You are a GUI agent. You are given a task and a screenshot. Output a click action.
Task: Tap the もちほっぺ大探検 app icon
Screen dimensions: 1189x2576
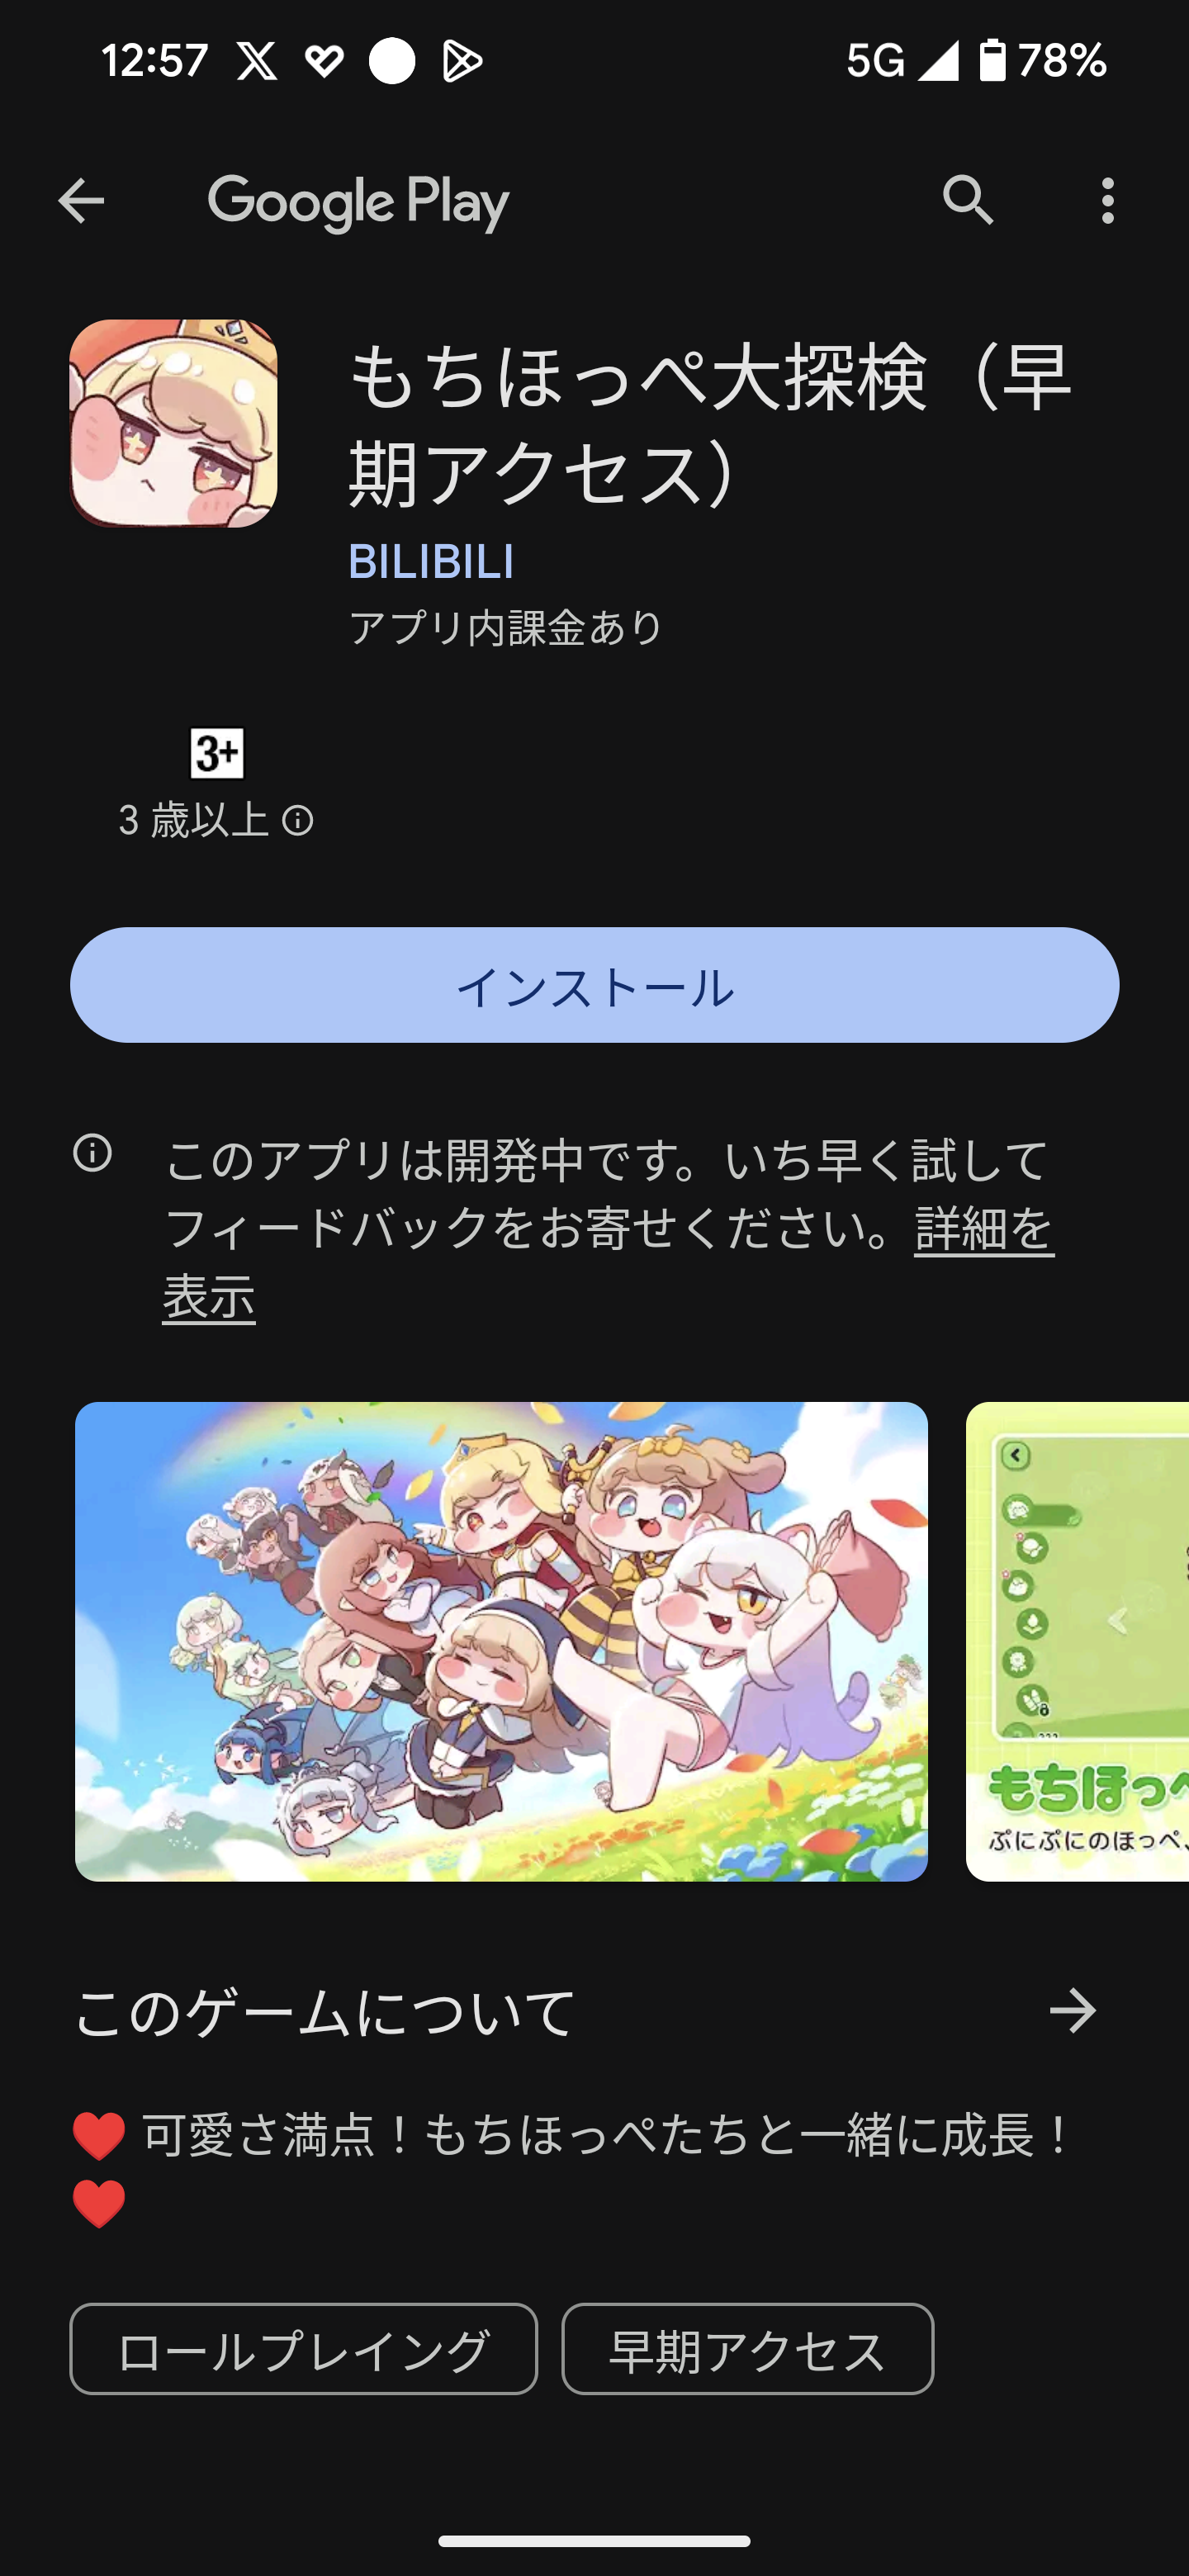coord(173,423)
